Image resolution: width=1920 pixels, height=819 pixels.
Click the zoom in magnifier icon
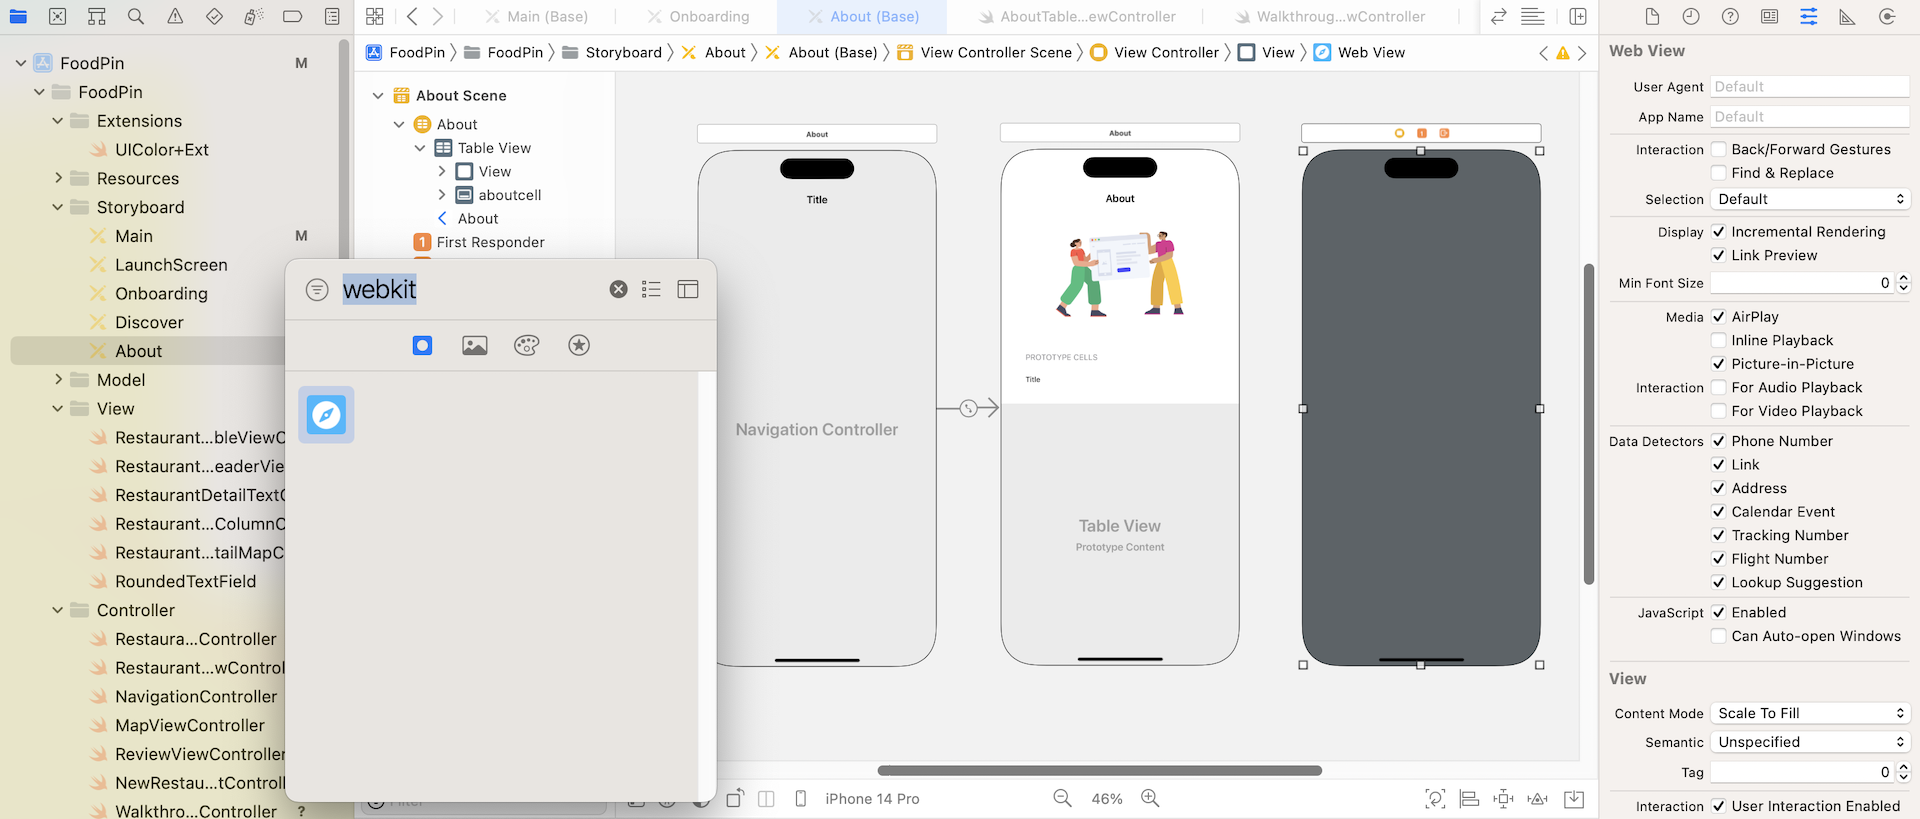1150,798
